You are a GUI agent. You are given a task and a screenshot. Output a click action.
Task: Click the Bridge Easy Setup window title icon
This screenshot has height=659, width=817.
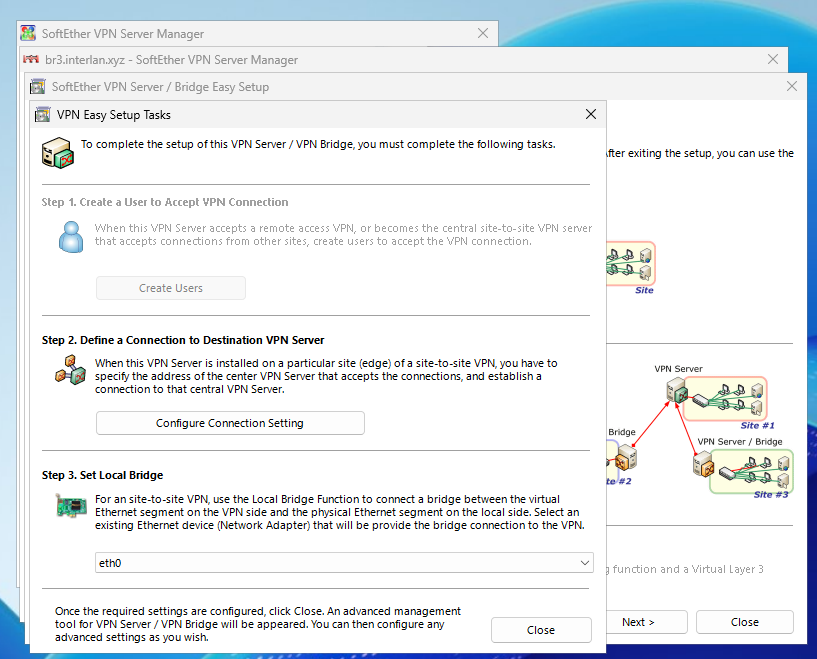(38, 86)
